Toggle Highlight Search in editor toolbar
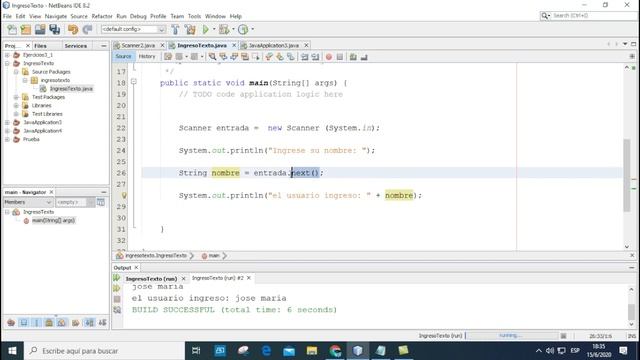Image resolution: width=640 pixels, height=360 pixels. pyautogui.click(x=245, y=57)
